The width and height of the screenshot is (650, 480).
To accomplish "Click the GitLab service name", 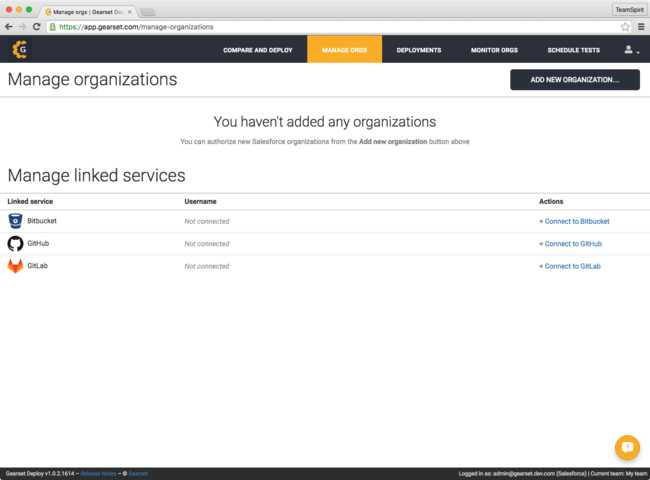I will tap(37, 266).
